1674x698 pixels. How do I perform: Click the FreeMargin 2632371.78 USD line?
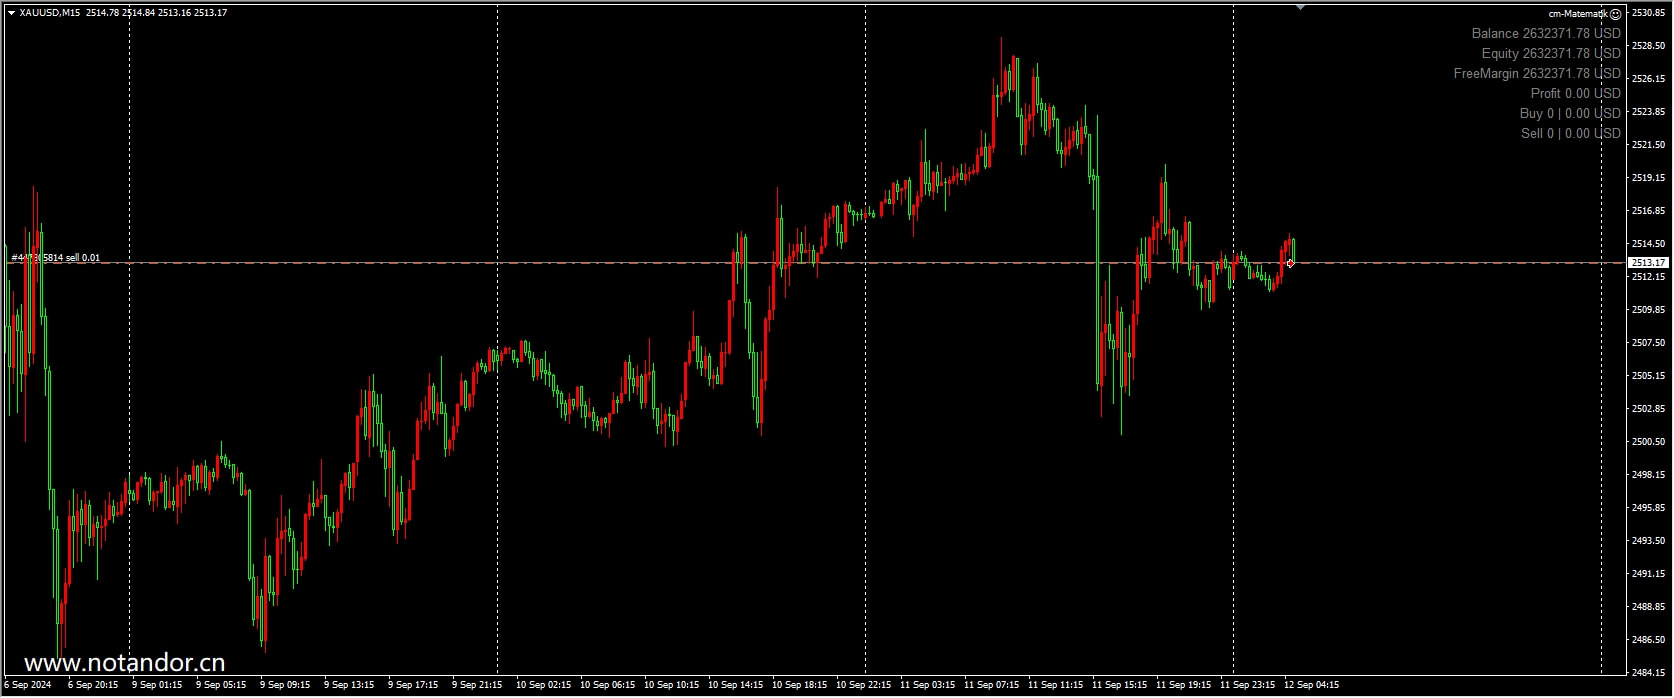click(1537, 73)
